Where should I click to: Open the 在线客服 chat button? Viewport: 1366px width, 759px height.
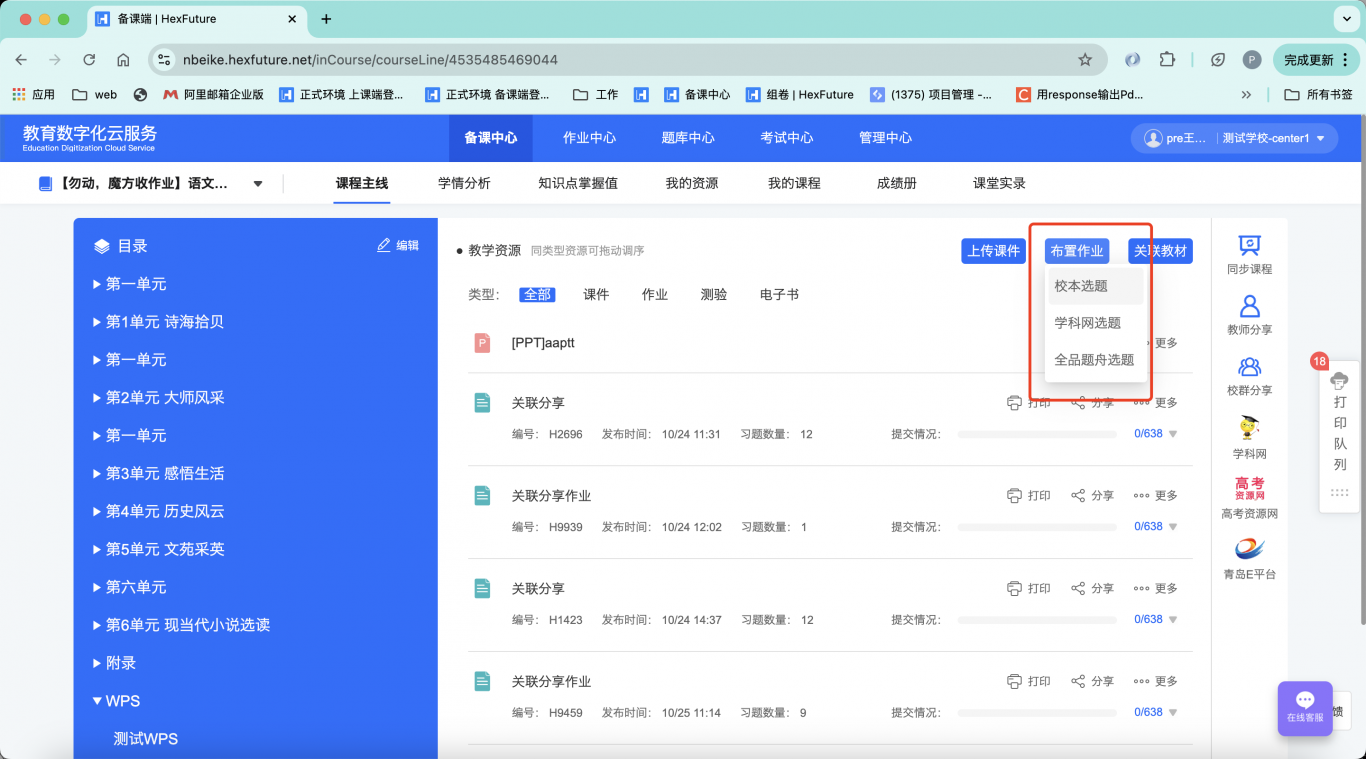pyautogui.click(x=1305, y=708)
